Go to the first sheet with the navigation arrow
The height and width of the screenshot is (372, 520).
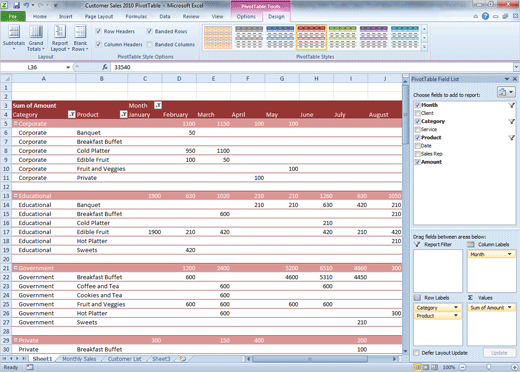coord(5,359)
